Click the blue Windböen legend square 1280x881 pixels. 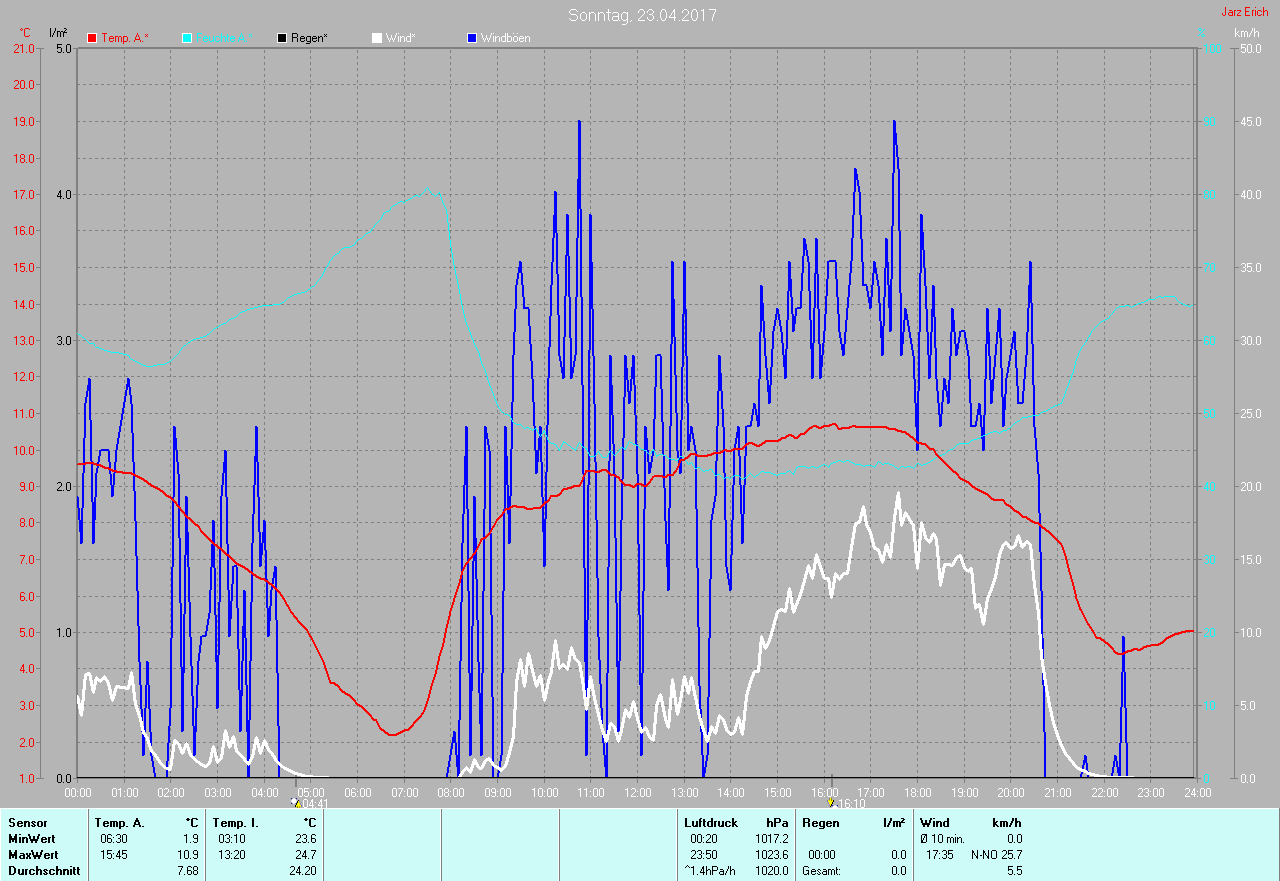(x=472, y=38)
